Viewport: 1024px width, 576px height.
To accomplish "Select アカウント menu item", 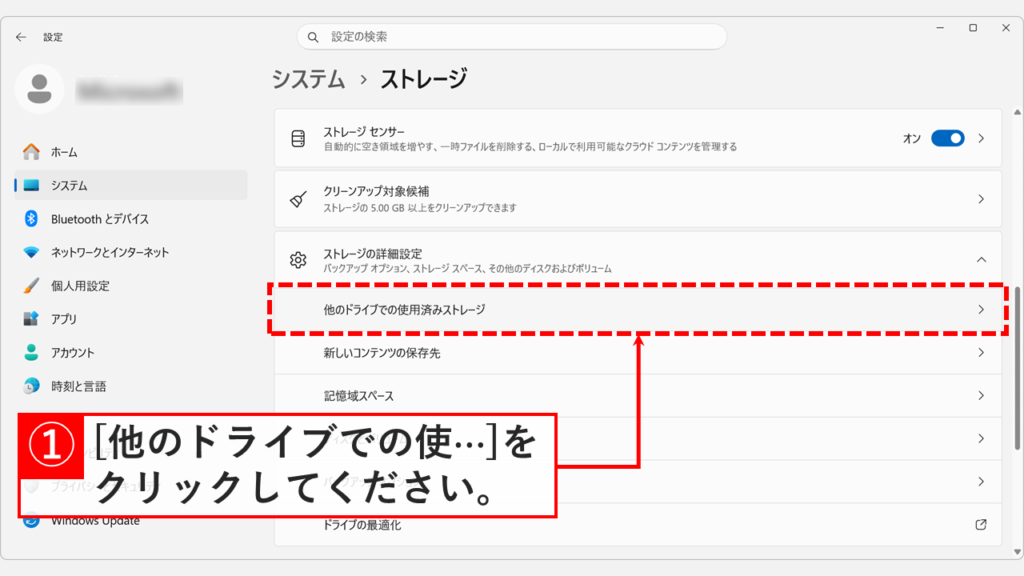I will click(x=131, y=353).
